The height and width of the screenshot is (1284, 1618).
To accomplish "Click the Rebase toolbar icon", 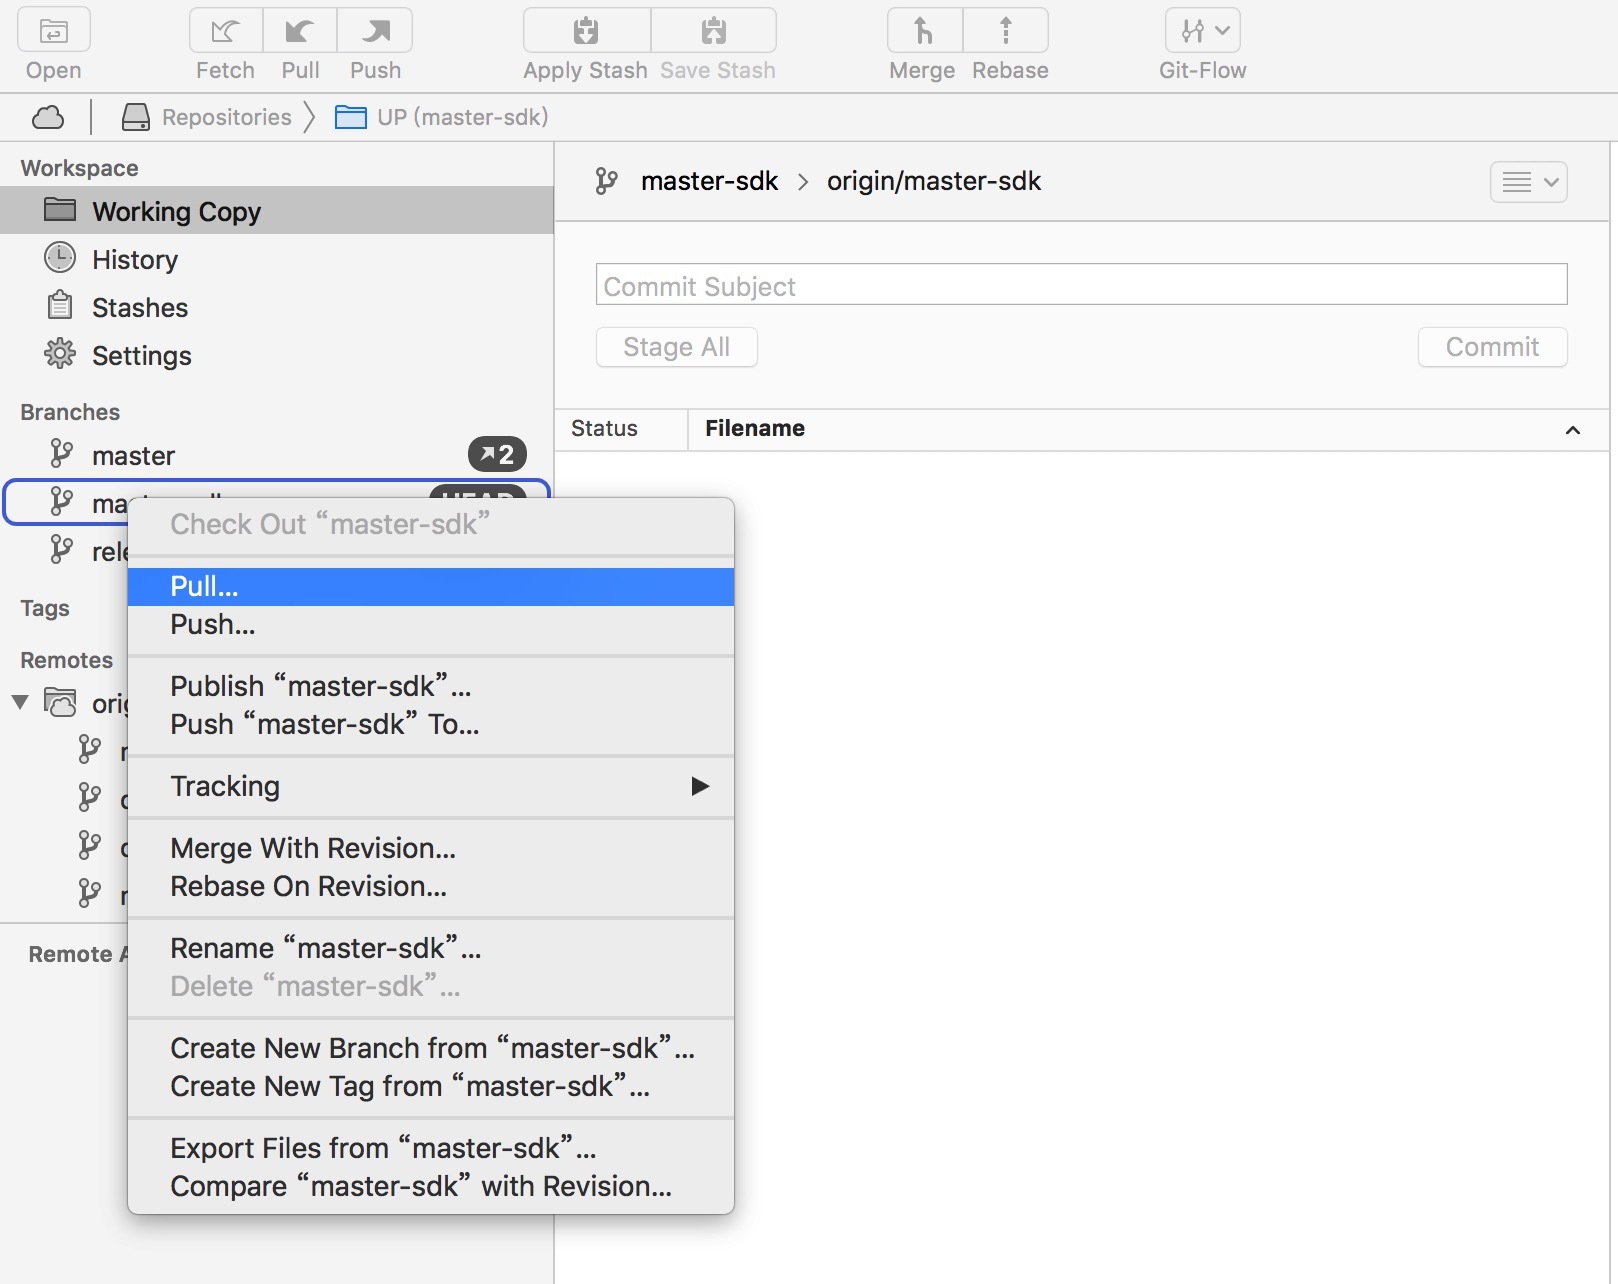I will click(1006, 32).
